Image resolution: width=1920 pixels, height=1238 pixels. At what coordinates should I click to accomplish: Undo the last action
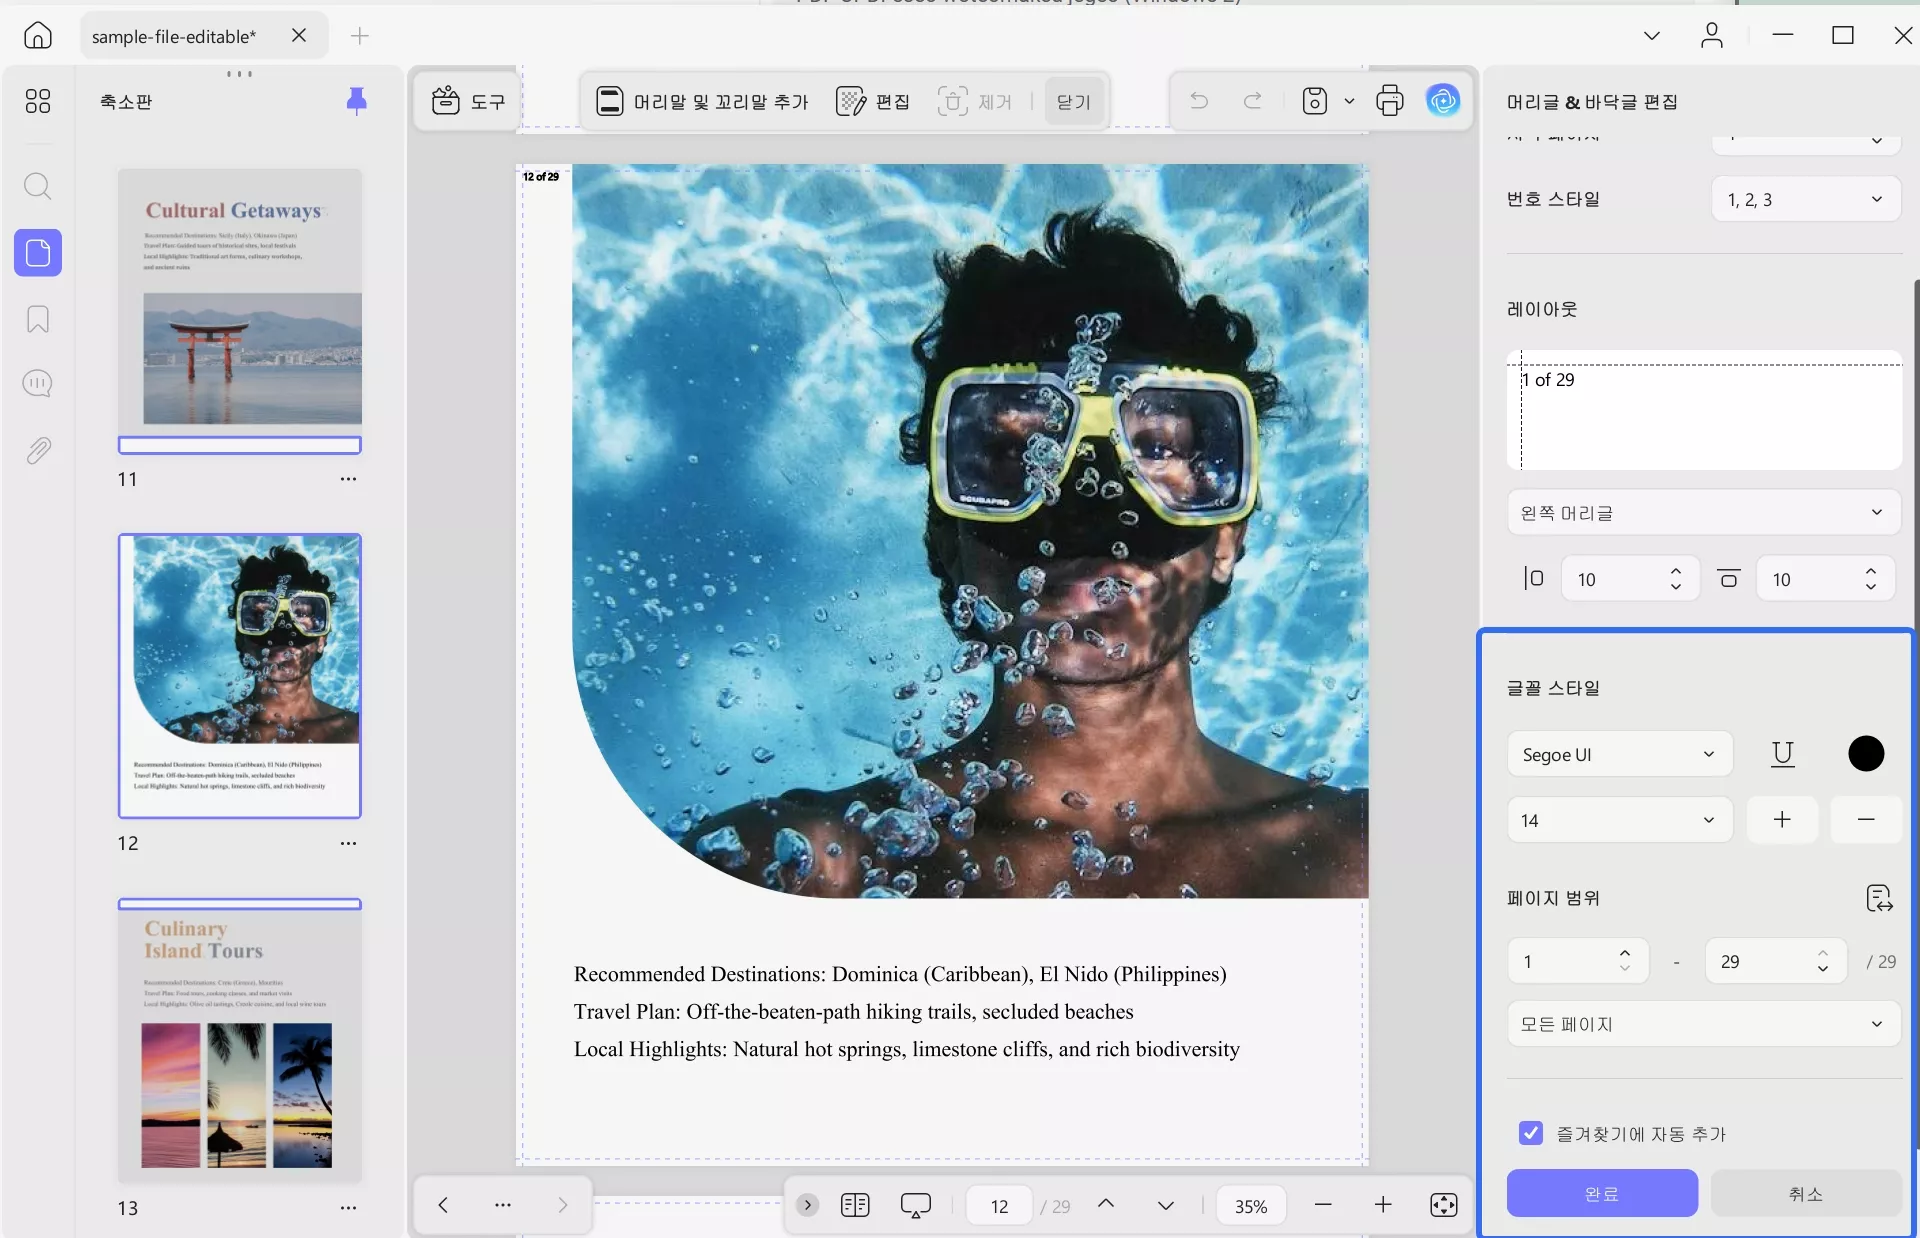1199,101
